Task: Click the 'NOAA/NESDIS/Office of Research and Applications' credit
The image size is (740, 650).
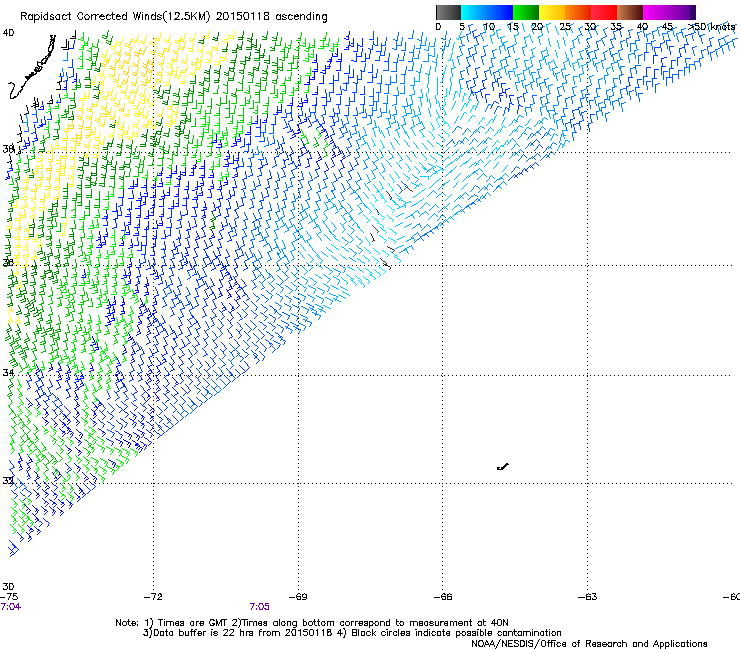Action: point(589,644)
